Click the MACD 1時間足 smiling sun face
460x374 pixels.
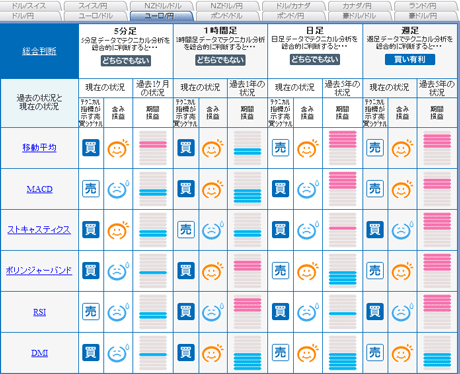pyautogui.click(x=213, y=189)
